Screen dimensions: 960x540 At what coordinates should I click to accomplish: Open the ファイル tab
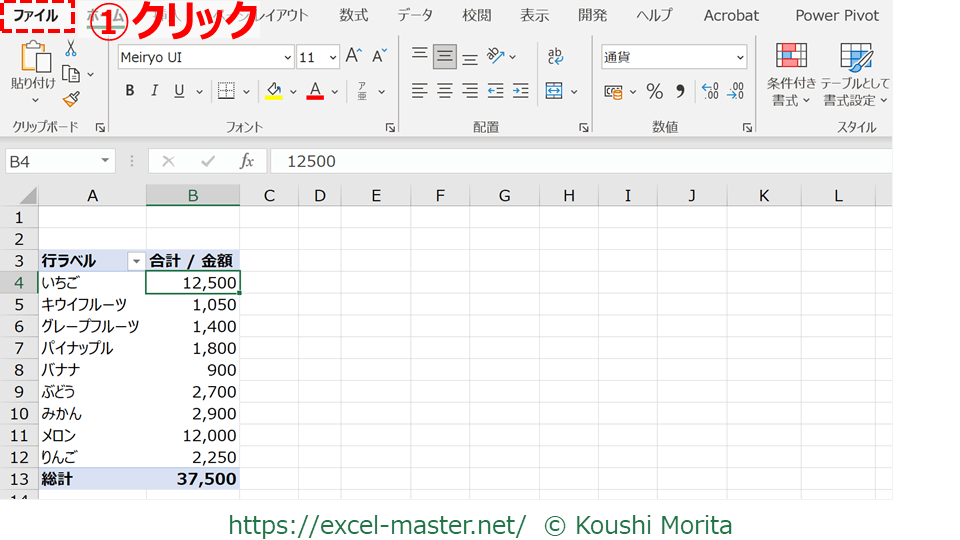(x=35, y=15)
